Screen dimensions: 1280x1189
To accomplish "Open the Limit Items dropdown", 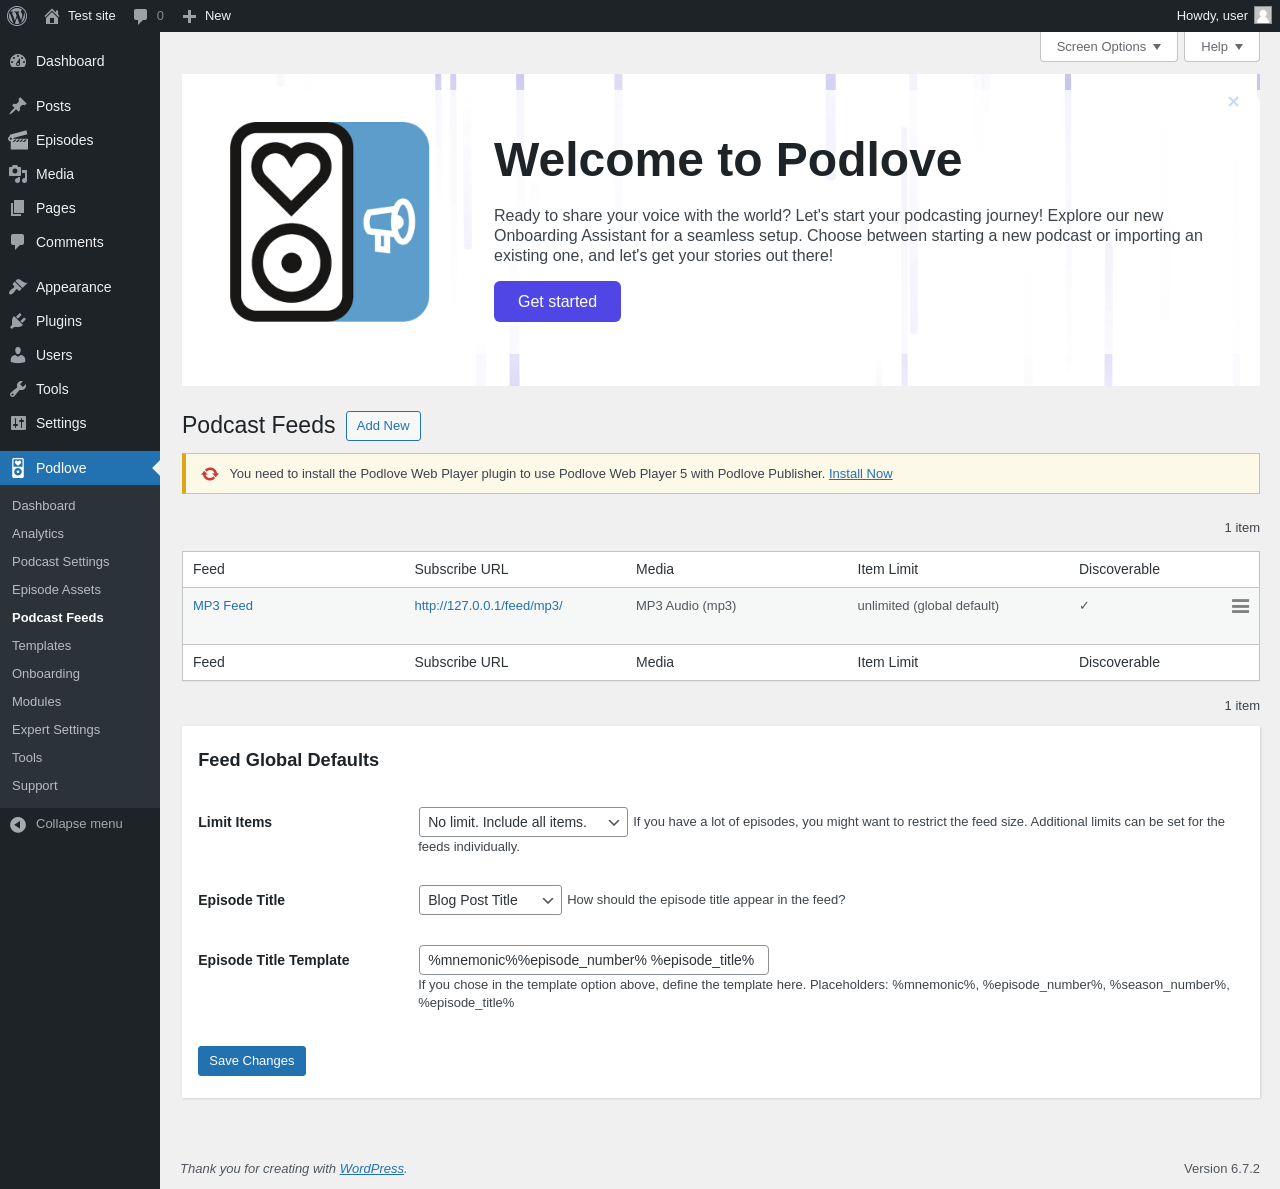I will click(x=523, y=822).
